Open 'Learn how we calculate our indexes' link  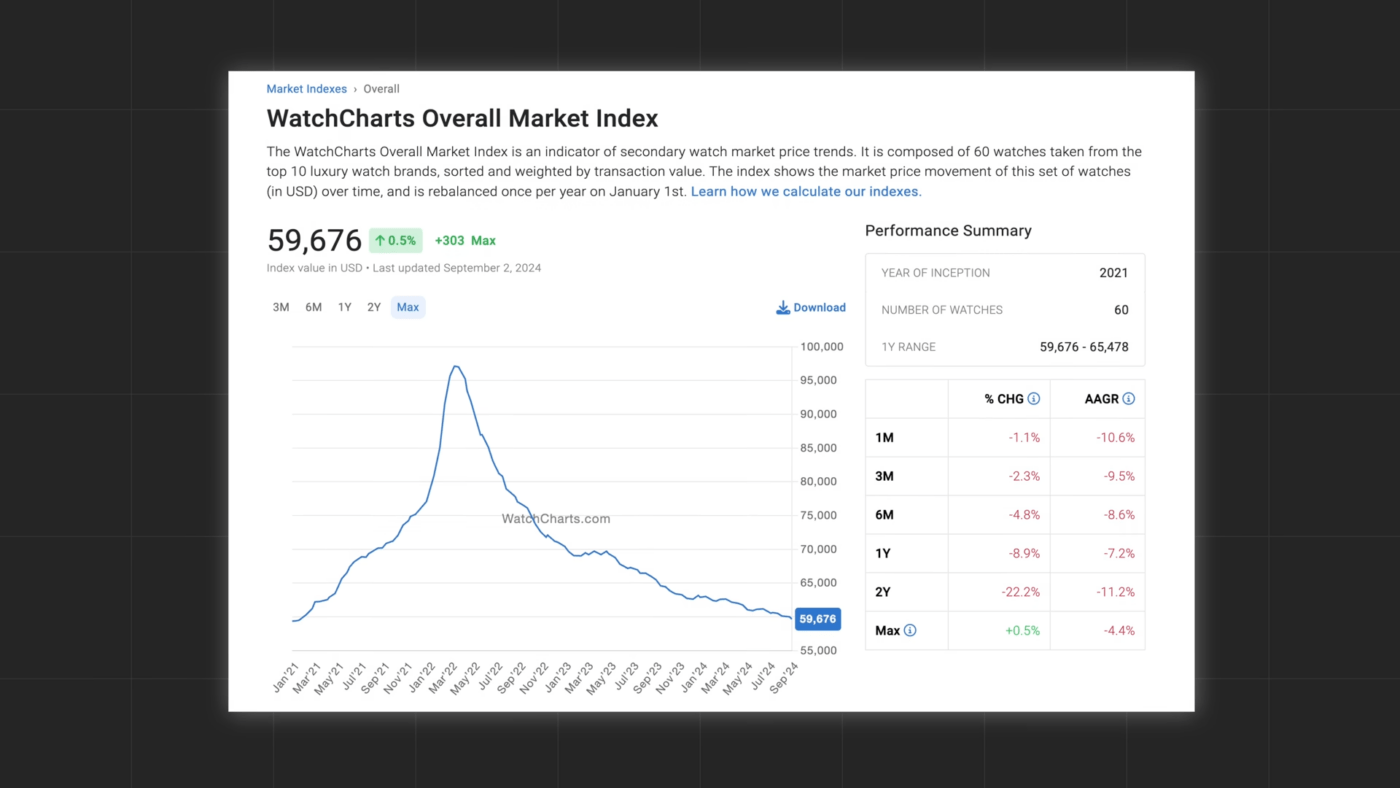coord(806,191)
